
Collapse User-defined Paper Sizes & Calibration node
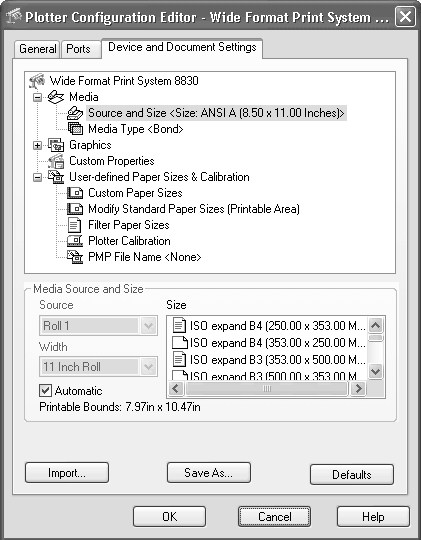[x=37, y=177]
